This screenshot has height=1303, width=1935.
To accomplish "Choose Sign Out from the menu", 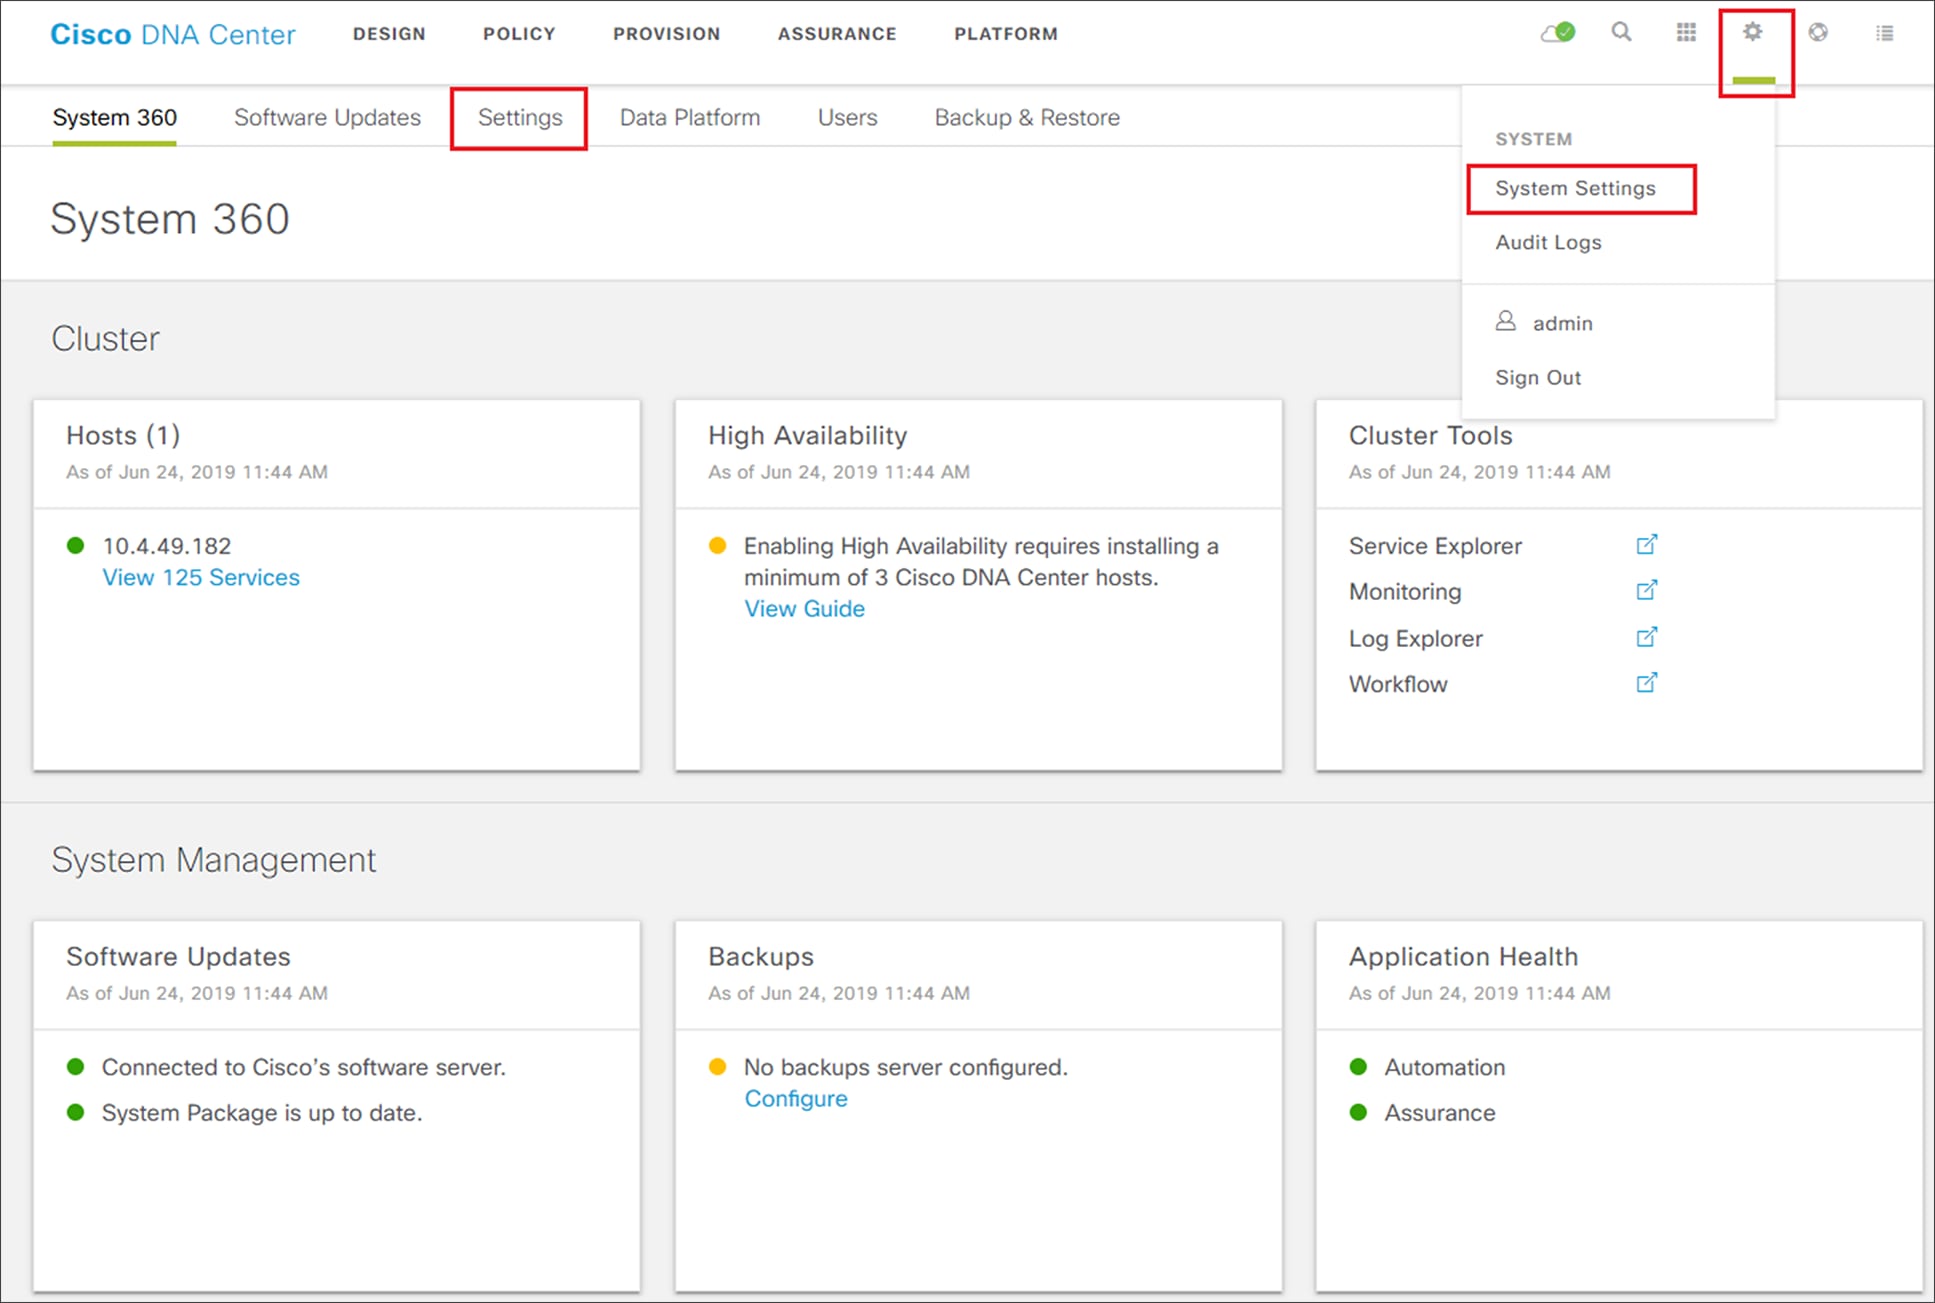I will click(x=1538, y=378).
